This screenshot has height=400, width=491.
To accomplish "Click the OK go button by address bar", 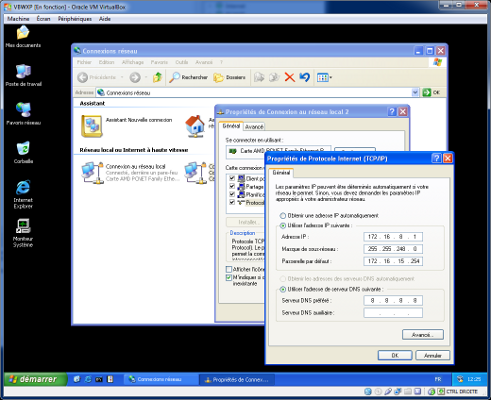I will pyautogui.click(x=432, y=92).
